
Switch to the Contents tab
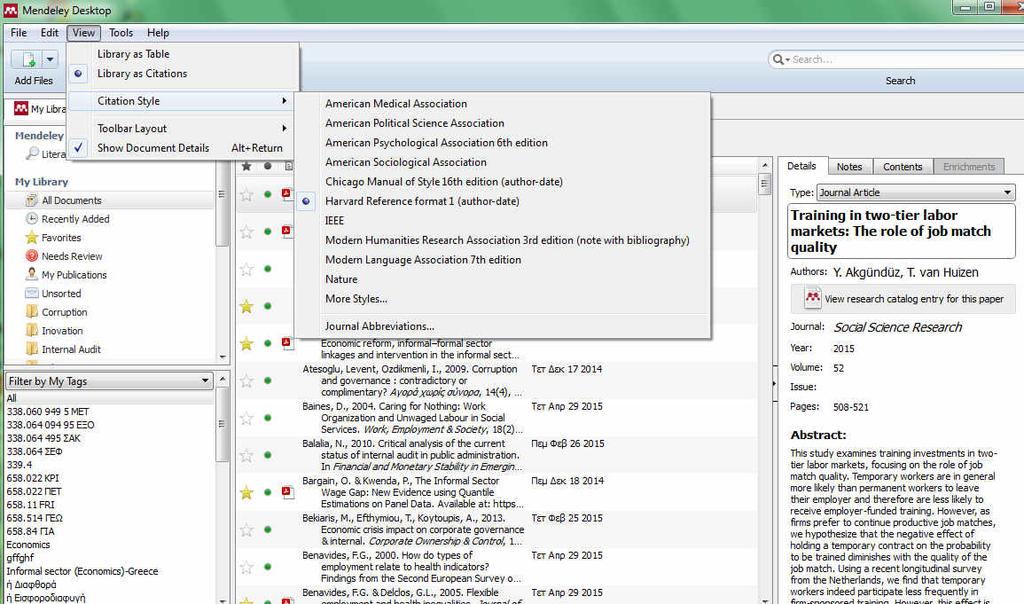tap(903, 167)
